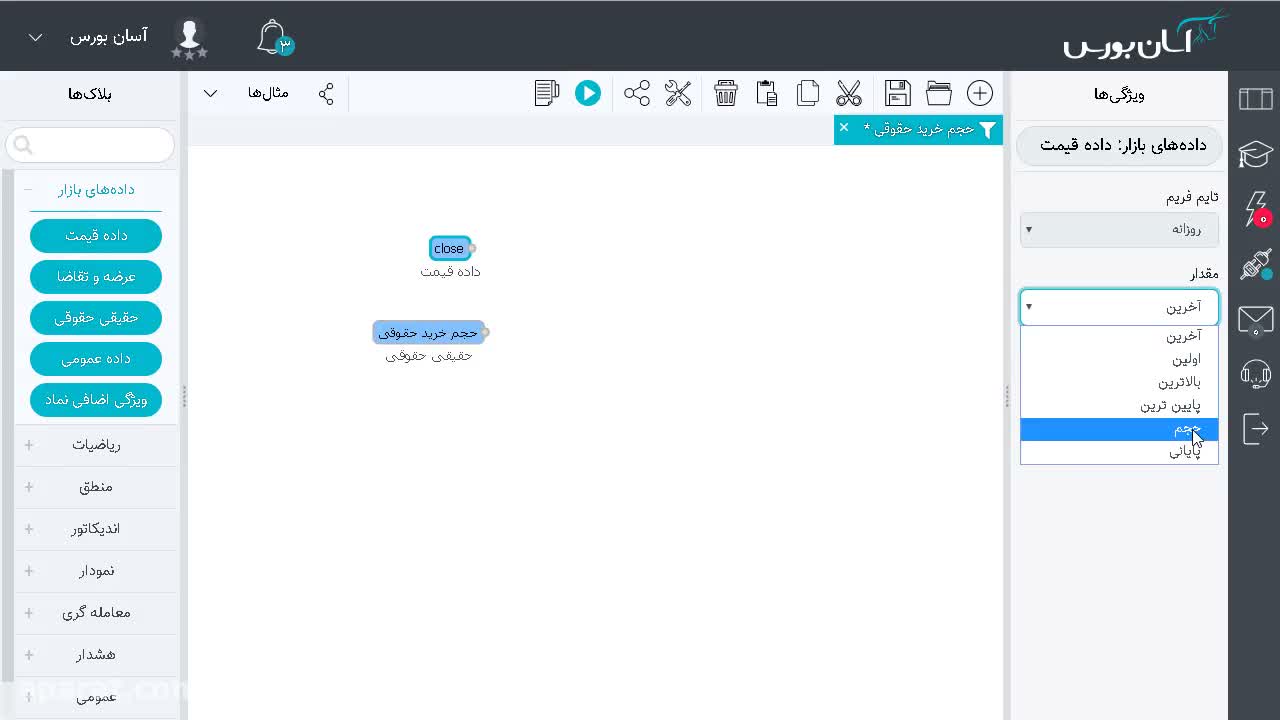Screen dimensions: 1280x720
Task: Open the تایم فریم روزانه dropdown
Action: [1119, 229]
